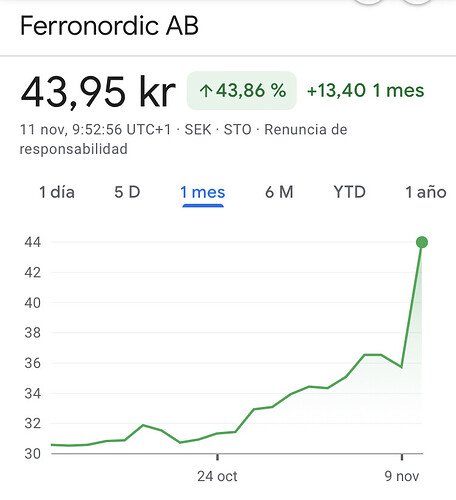Click the 40 y-axis label
Screen dimensions: 456x500
point(33,303)
